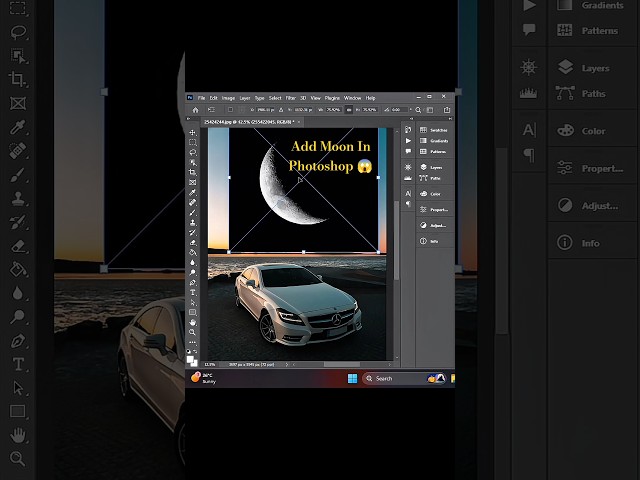Open the Window menu
The image size is (640, 480).
pos(353,98)
